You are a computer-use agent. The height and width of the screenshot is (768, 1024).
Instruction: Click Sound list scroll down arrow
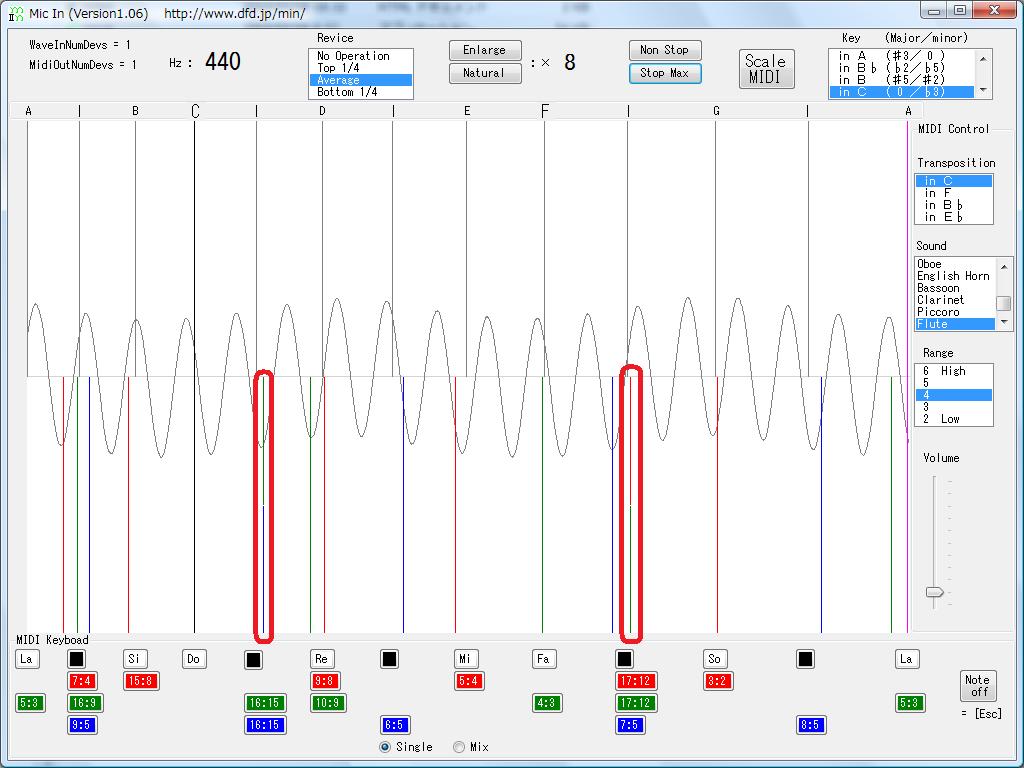point(1004,323)
